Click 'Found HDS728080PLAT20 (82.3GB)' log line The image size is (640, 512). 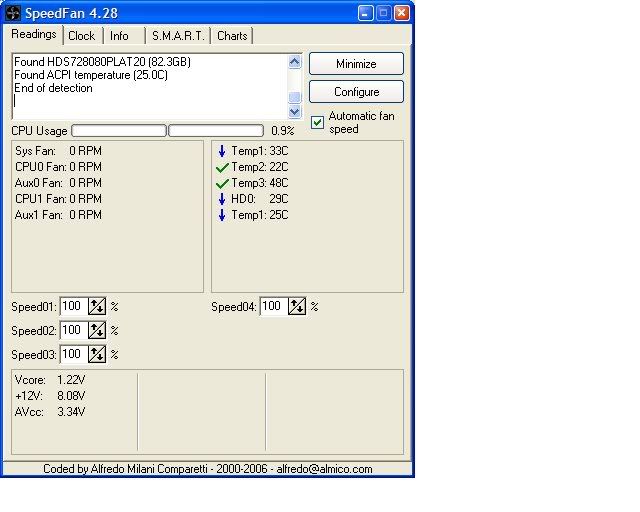click(102, 62)
